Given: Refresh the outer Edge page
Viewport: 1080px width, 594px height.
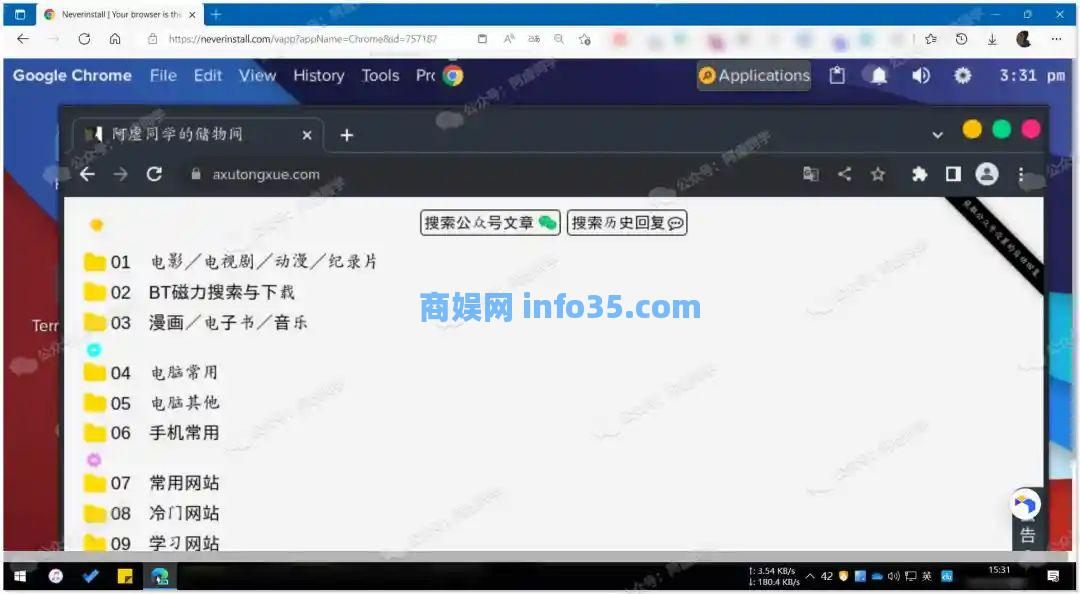Looking at the screenshot, I should tap(84, 39).
